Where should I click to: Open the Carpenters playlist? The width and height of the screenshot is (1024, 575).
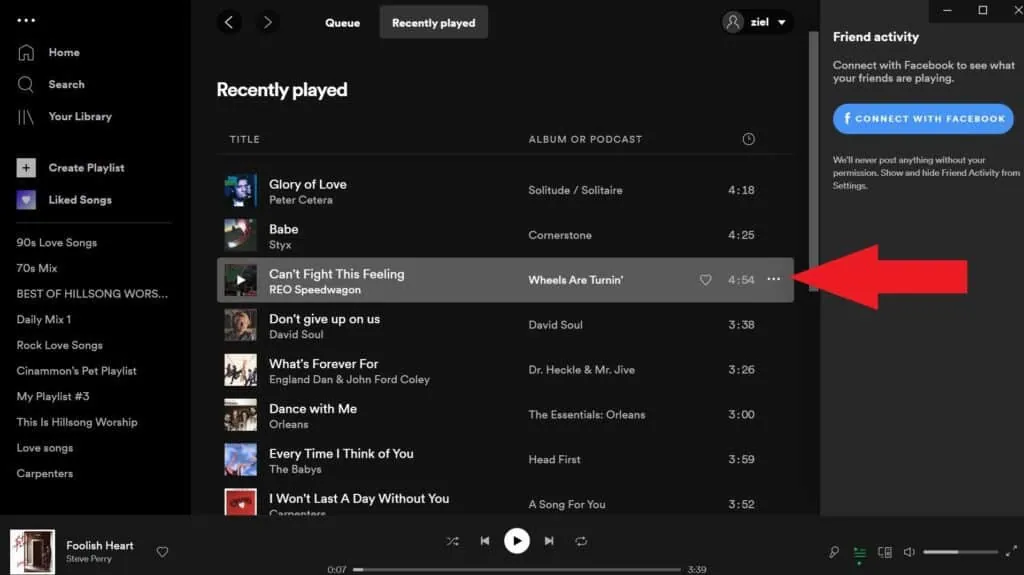(x=44, y=473)
